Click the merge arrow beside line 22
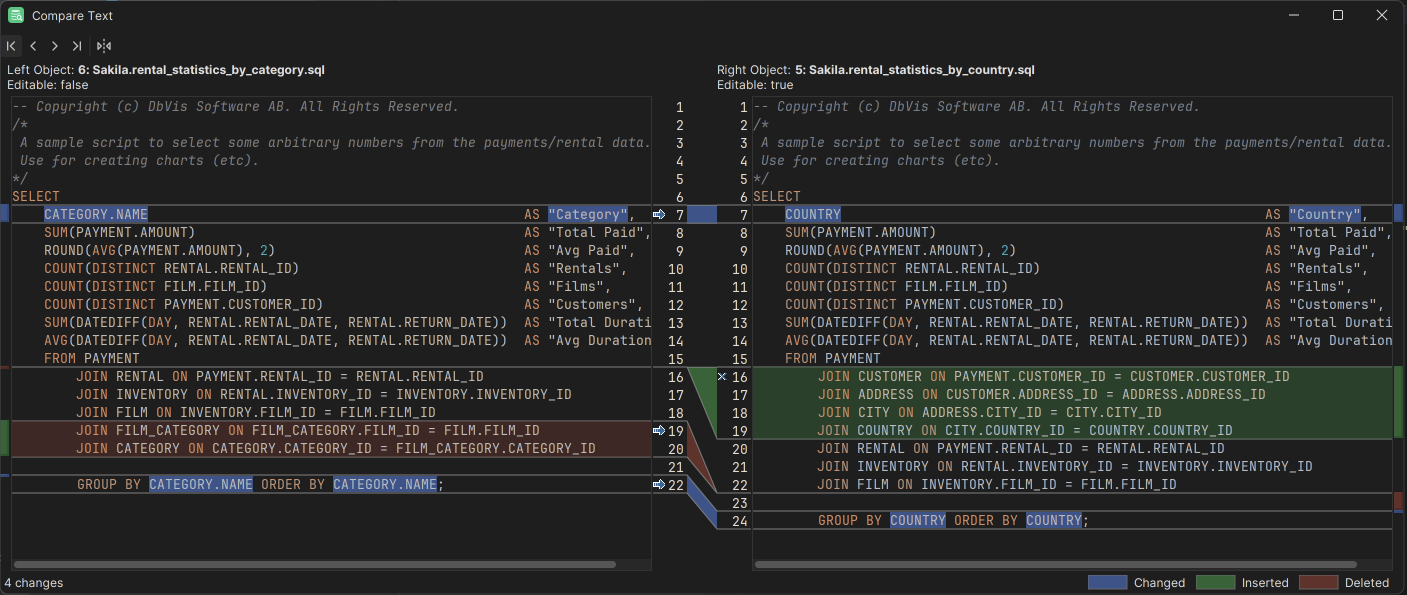The image size is (1407, 595). [660, 484]
